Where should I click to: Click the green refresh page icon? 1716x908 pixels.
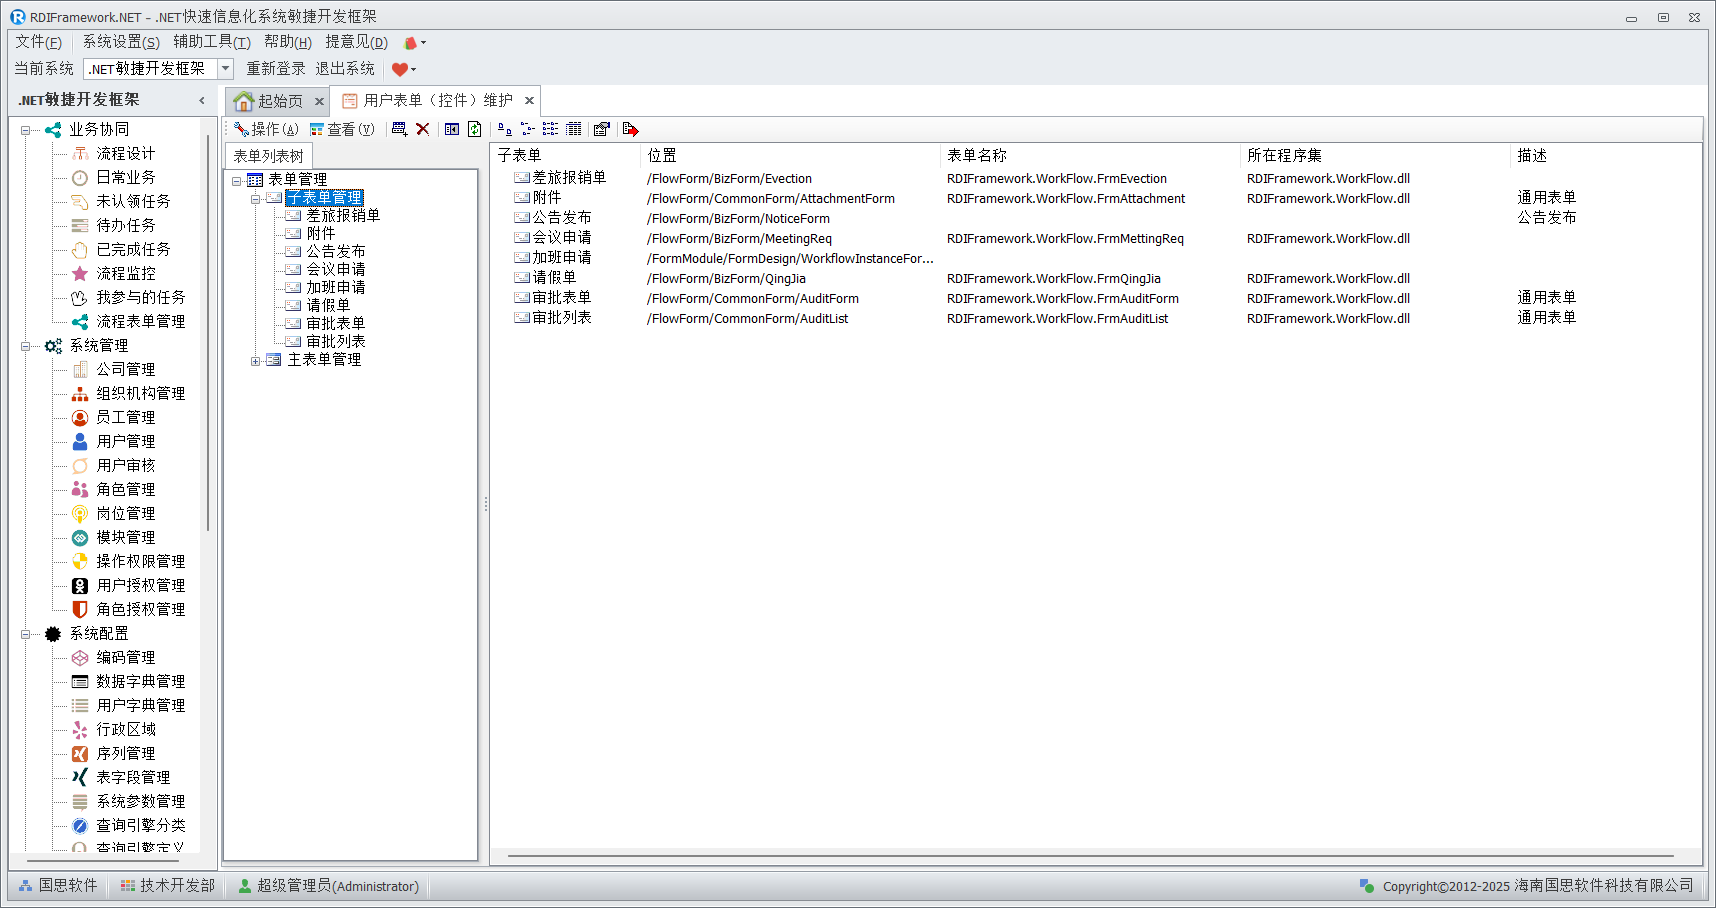(475, 129)
